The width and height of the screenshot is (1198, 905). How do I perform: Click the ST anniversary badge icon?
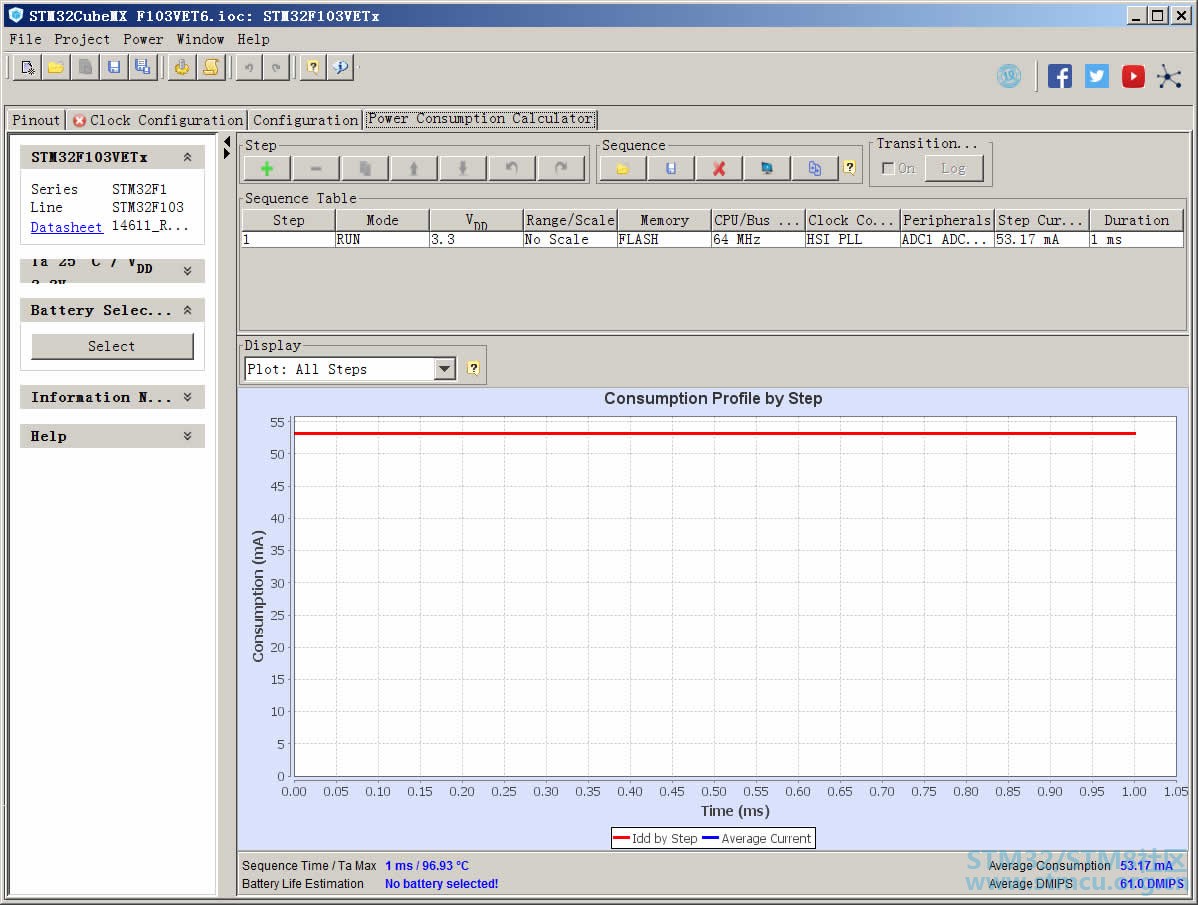coord(1009,76)
